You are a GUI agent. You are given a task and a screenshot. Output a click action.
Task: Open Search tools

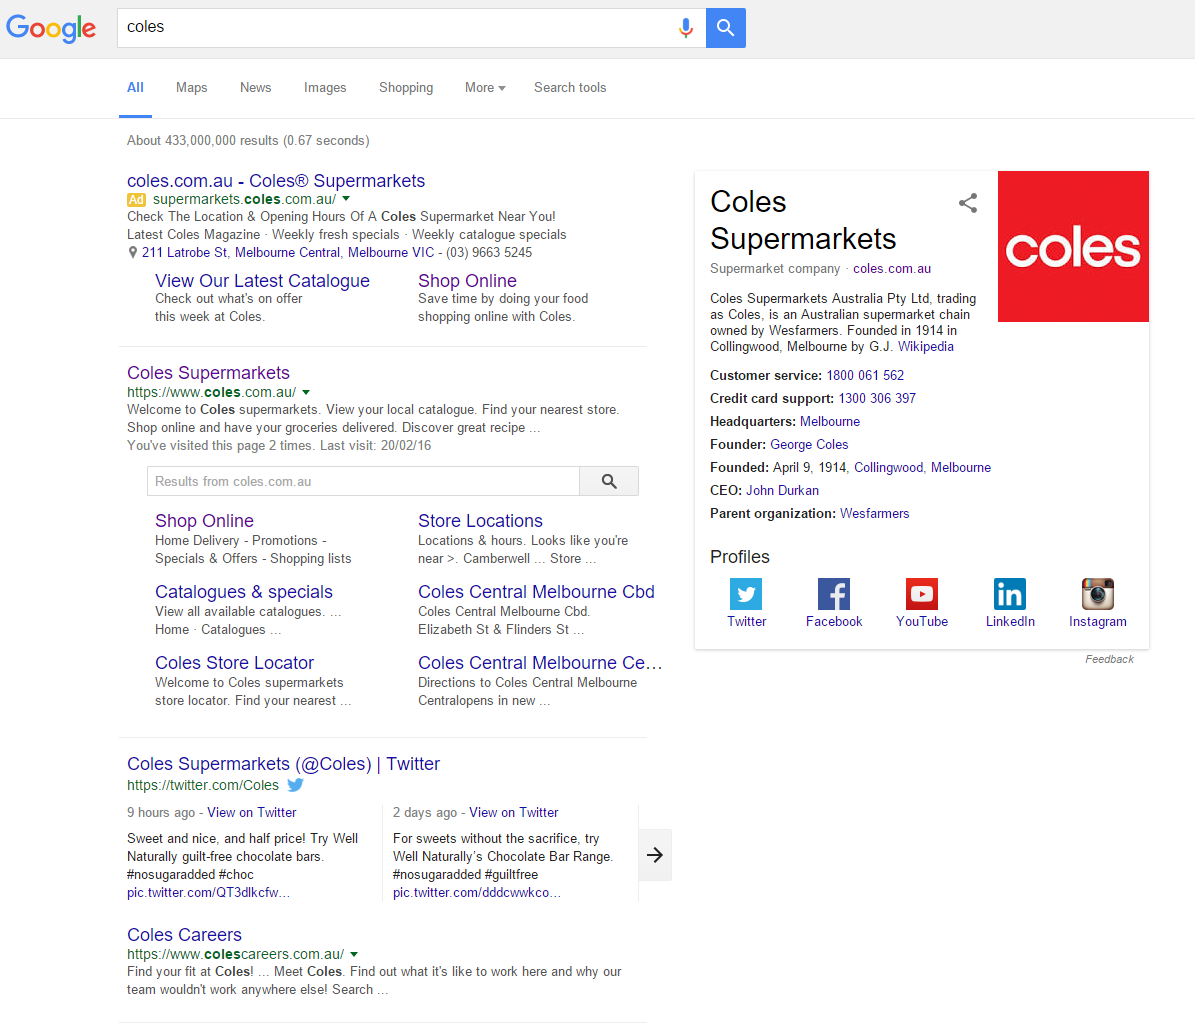[570, 88]
